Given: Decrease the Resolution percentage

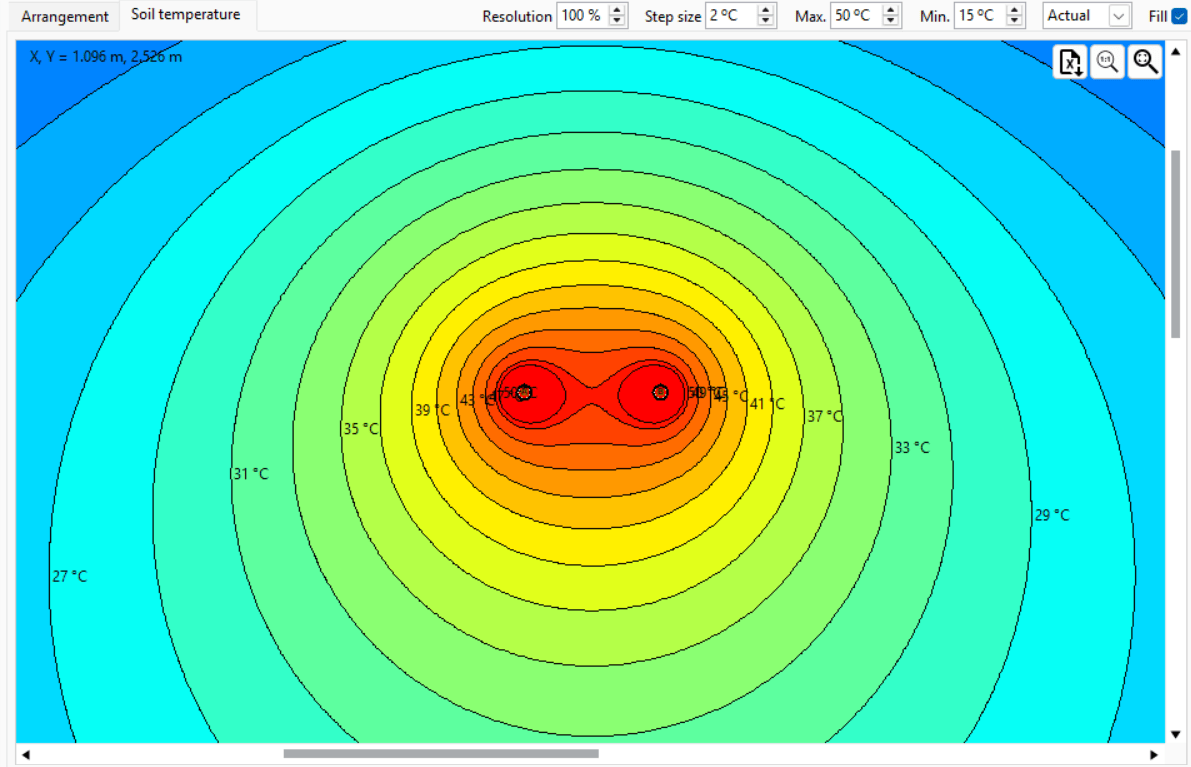Looking at the screenshot, I should click(616, 21).
